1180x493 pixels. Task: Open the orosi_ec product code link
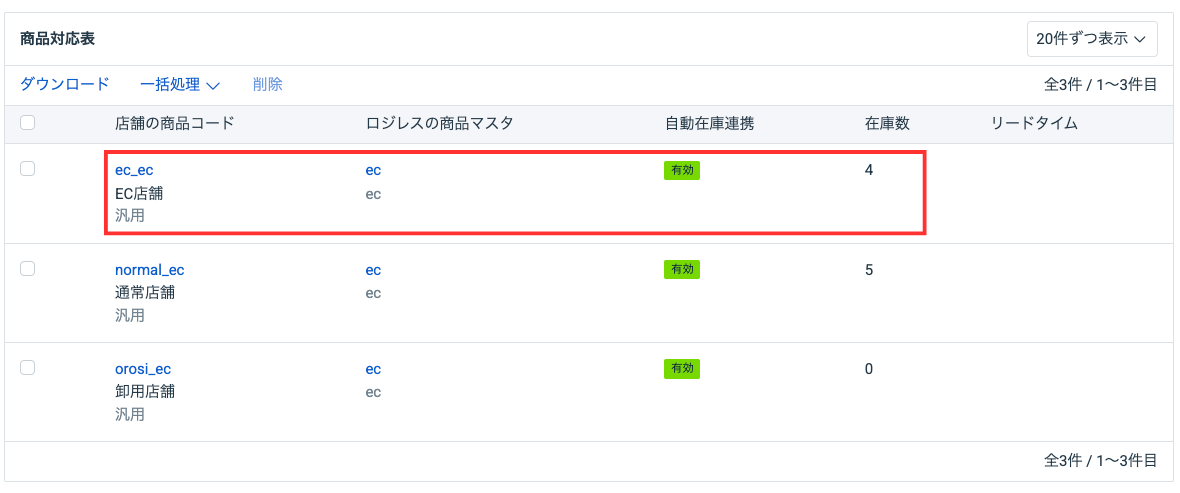(x=143, y=369)
